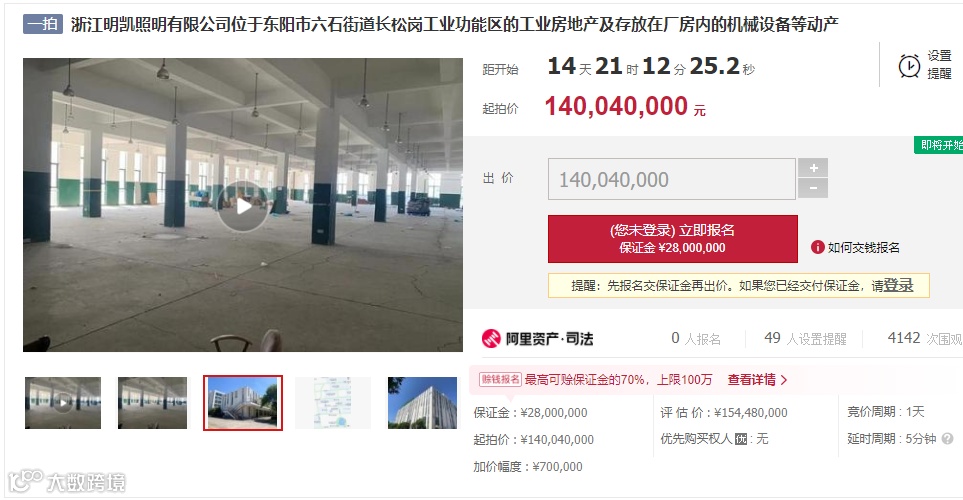The width and height of the screenshot is (963, 500).
Task: Select the first video thumbnail
Action: point(63,403)
